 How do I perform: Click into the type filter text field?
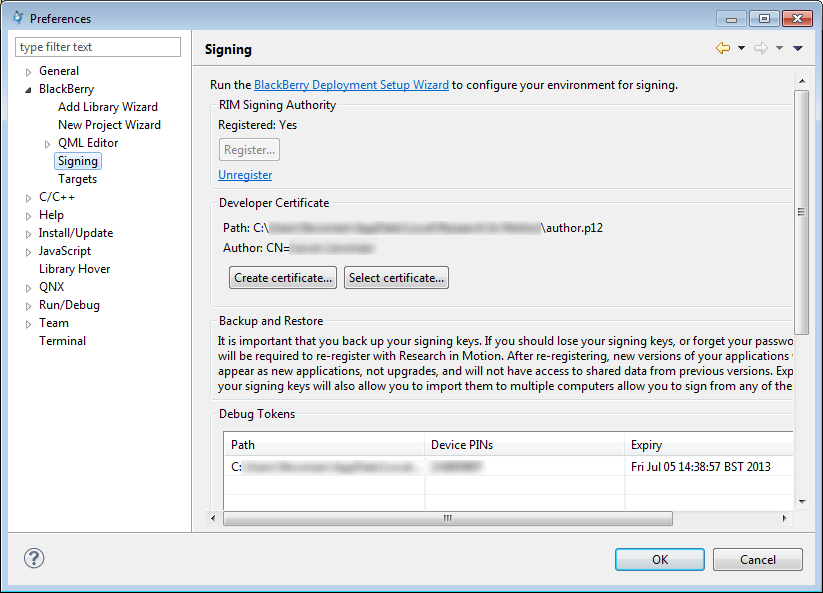click(x=98, y=47)
